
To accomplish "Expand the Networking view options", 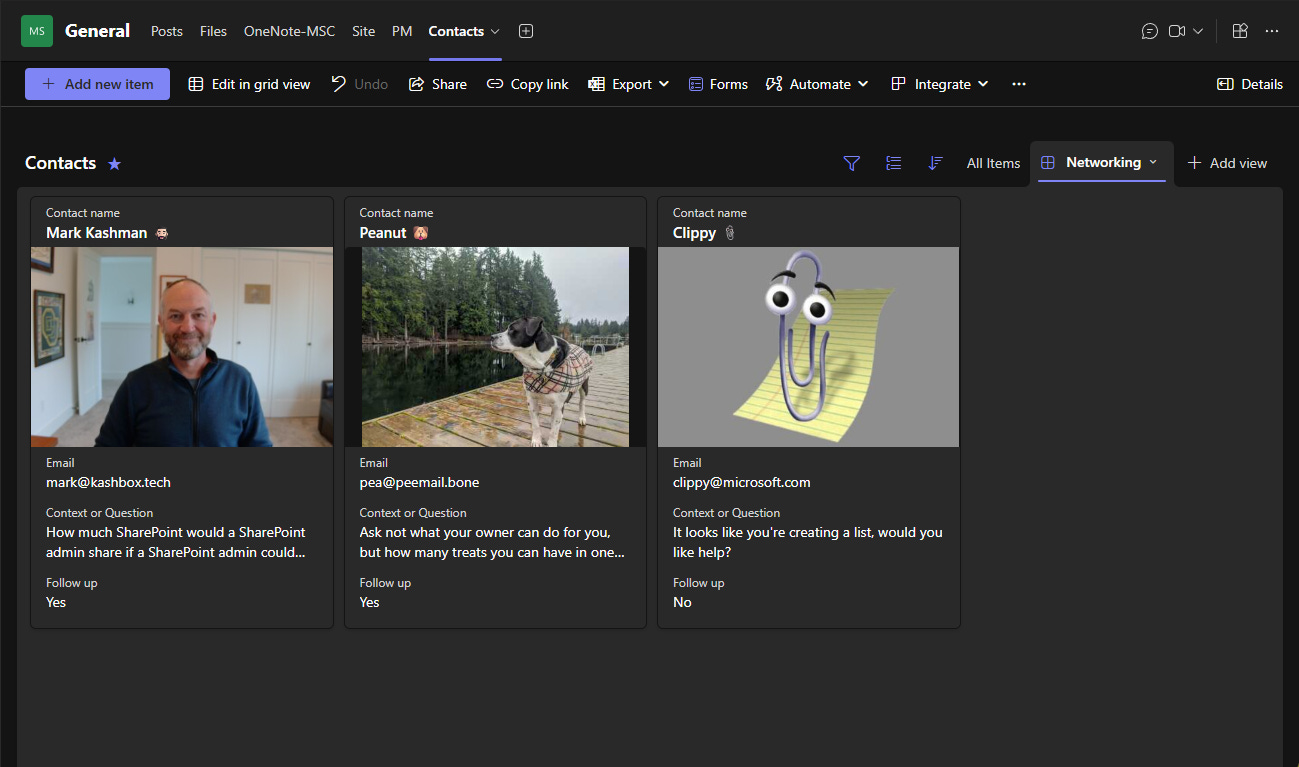I will pos(1153,162).
